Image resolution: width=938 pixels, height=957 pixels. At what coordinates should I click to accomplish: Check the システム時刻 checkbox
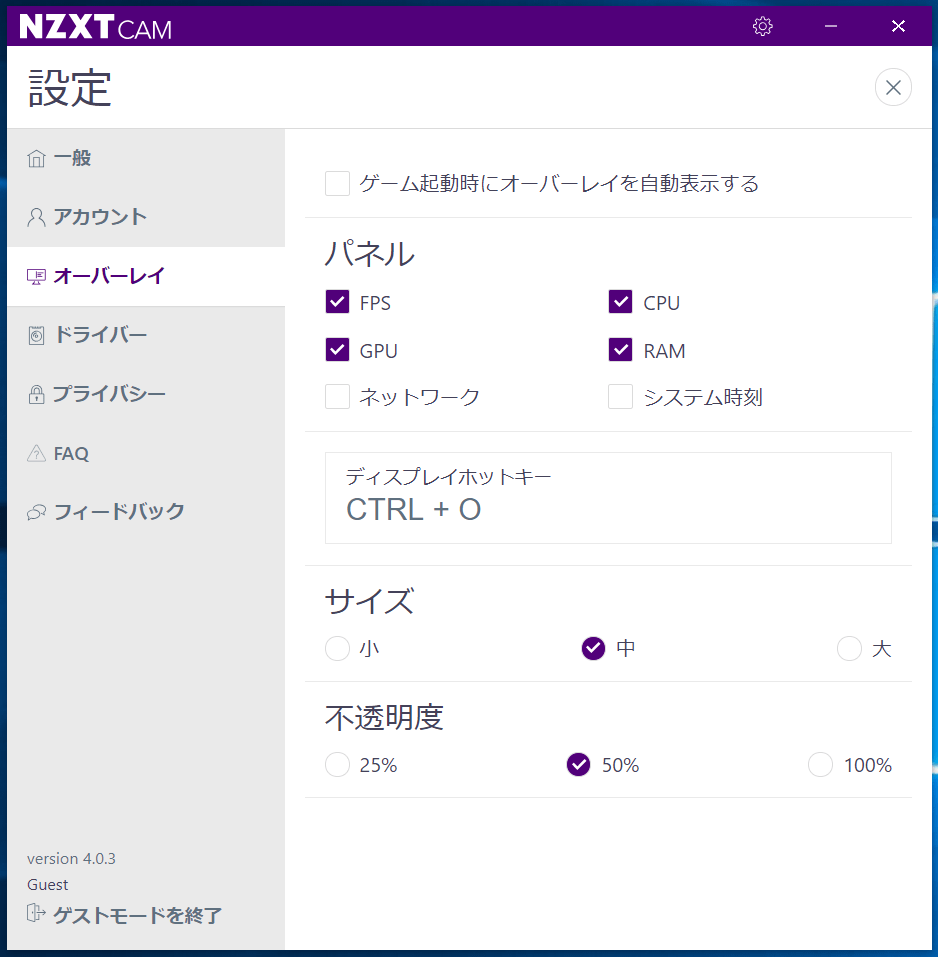click(x=620, y=397)
